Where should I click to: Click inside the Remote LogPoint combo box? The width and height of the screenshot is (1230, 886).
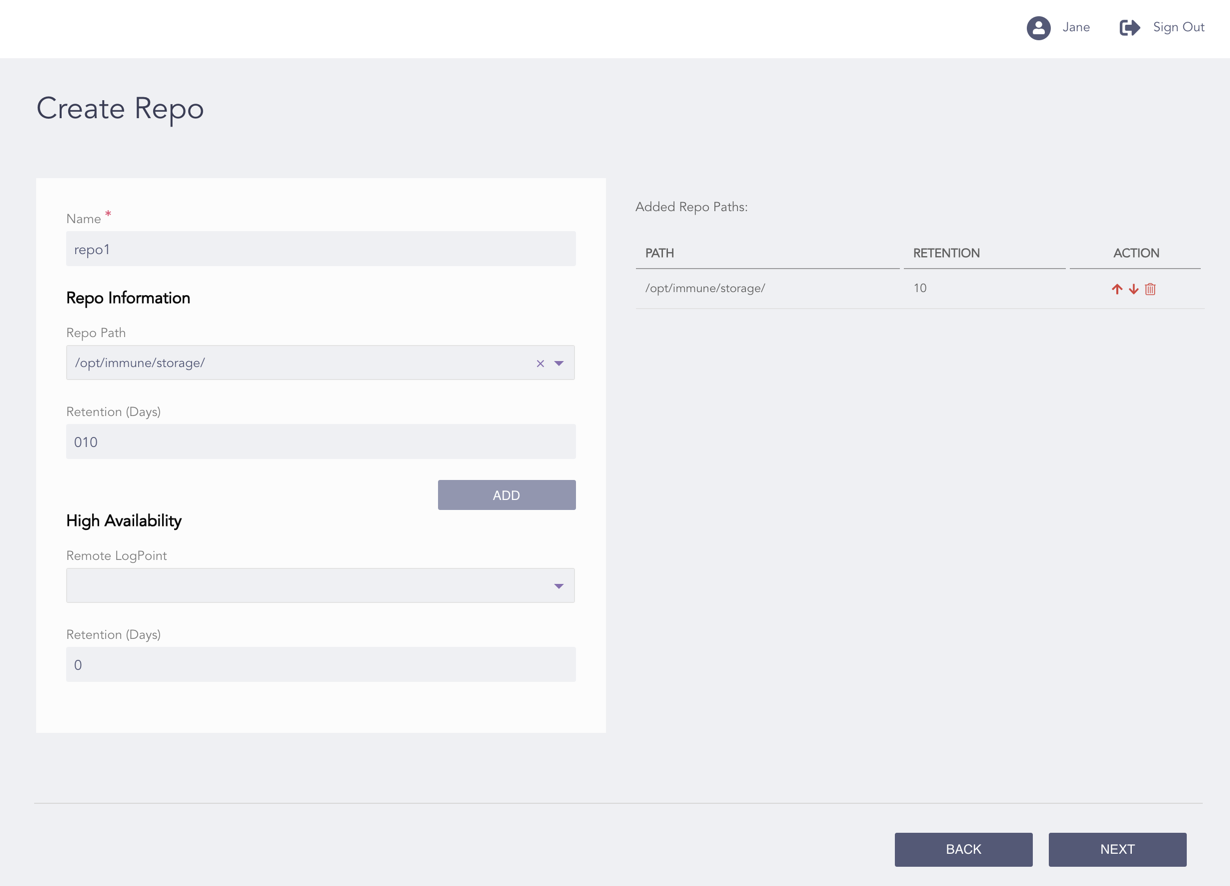point(300,586)
